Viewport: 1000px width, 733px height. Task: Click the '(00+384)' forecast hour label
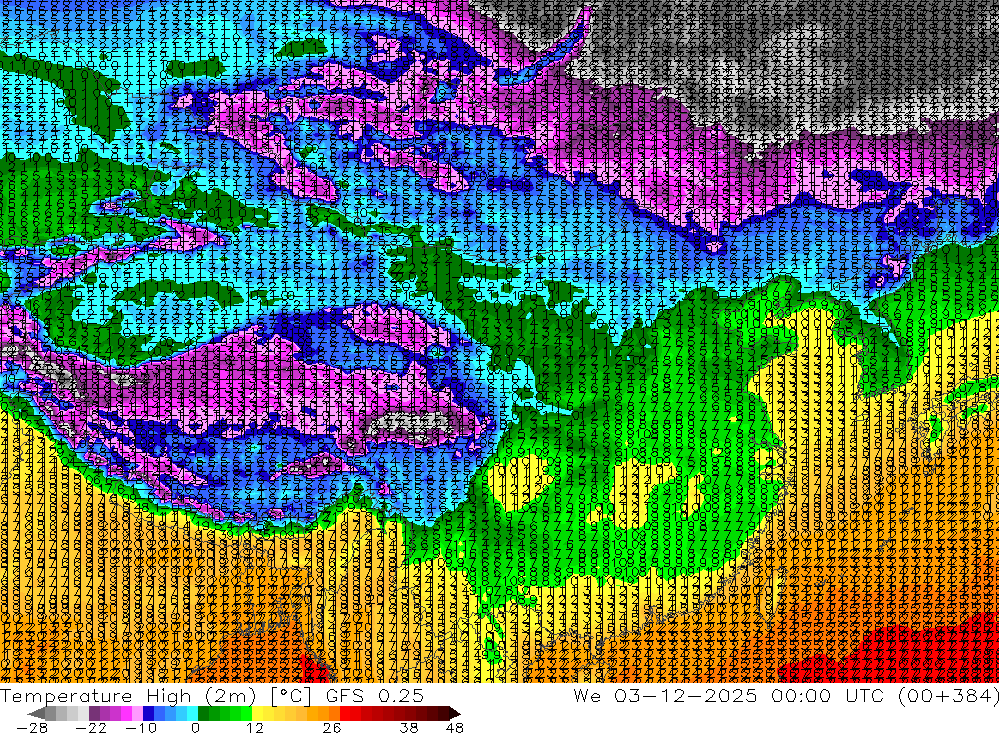coord(948,695)
